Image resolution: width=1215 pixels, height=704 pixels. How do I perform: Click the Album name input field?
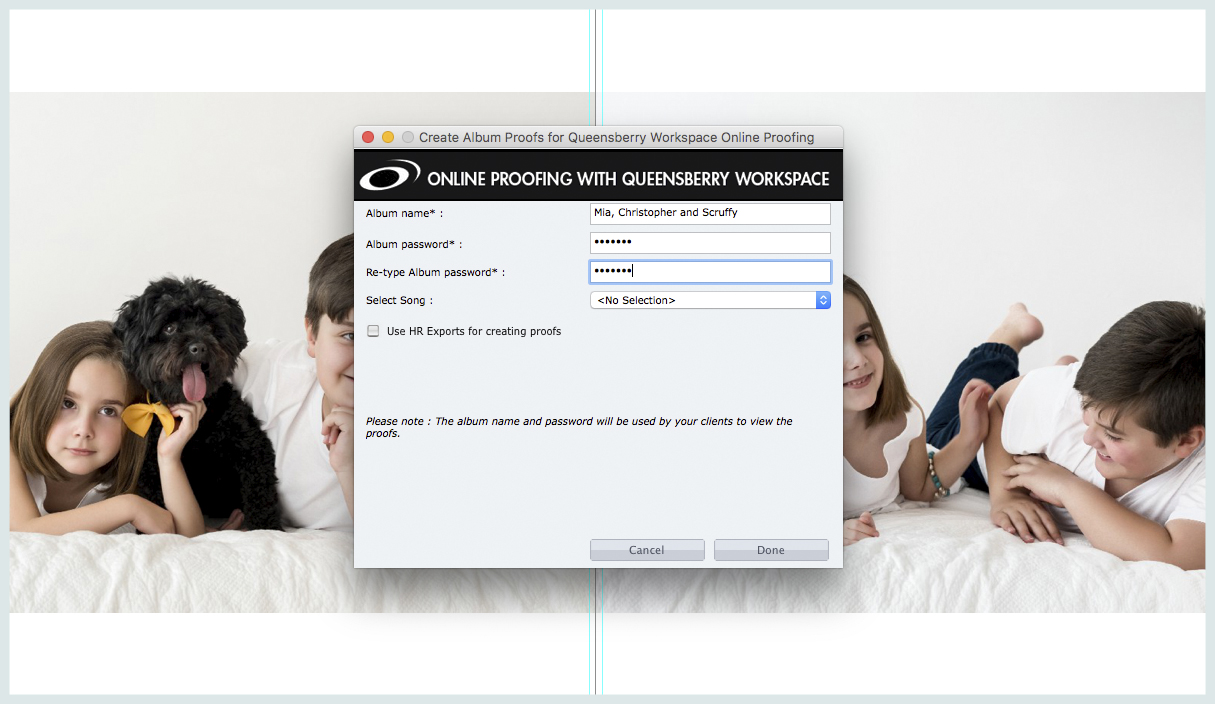(x=710, y=213)
